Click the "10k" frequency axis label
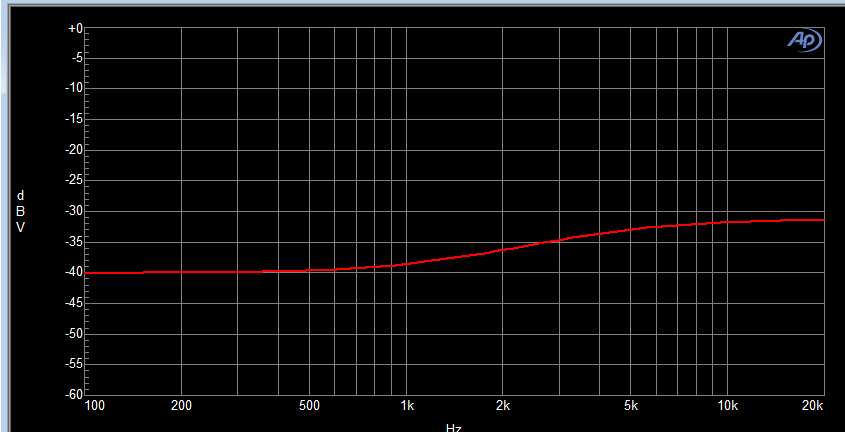 click(728, 405)
